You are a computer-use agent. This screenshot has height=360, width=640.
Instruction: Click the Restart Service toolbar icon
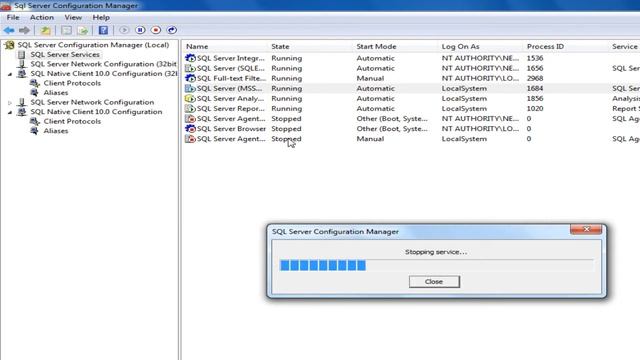(172, 30)
